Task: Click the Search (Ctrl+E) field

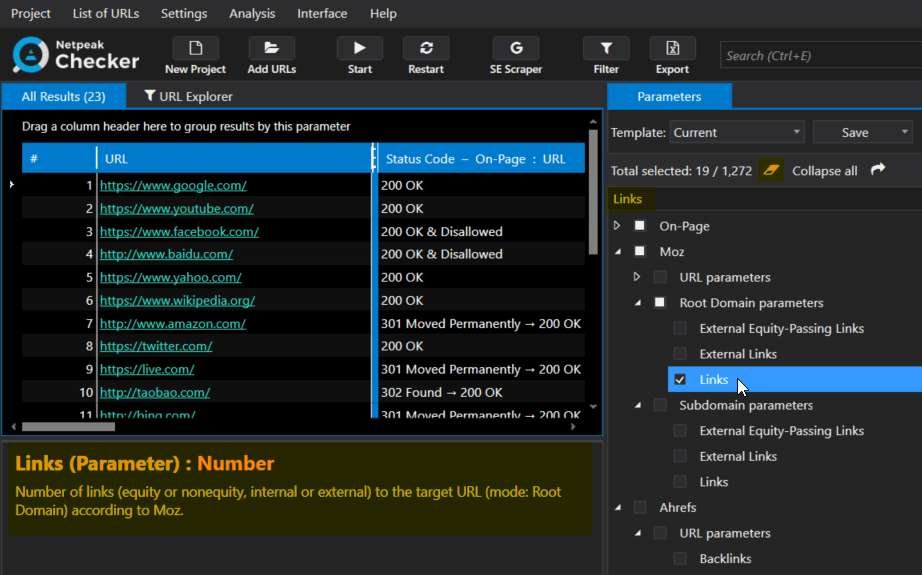Action: (x=821, y=56)
